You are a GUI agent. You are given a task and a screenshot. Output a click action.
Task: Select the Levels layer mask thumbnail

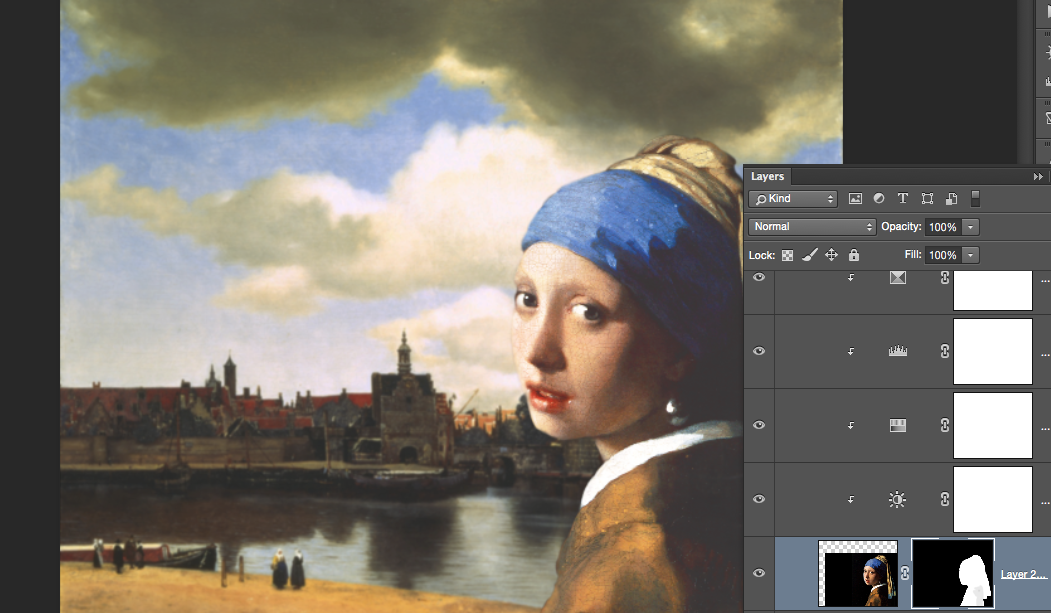coord(993,352)
